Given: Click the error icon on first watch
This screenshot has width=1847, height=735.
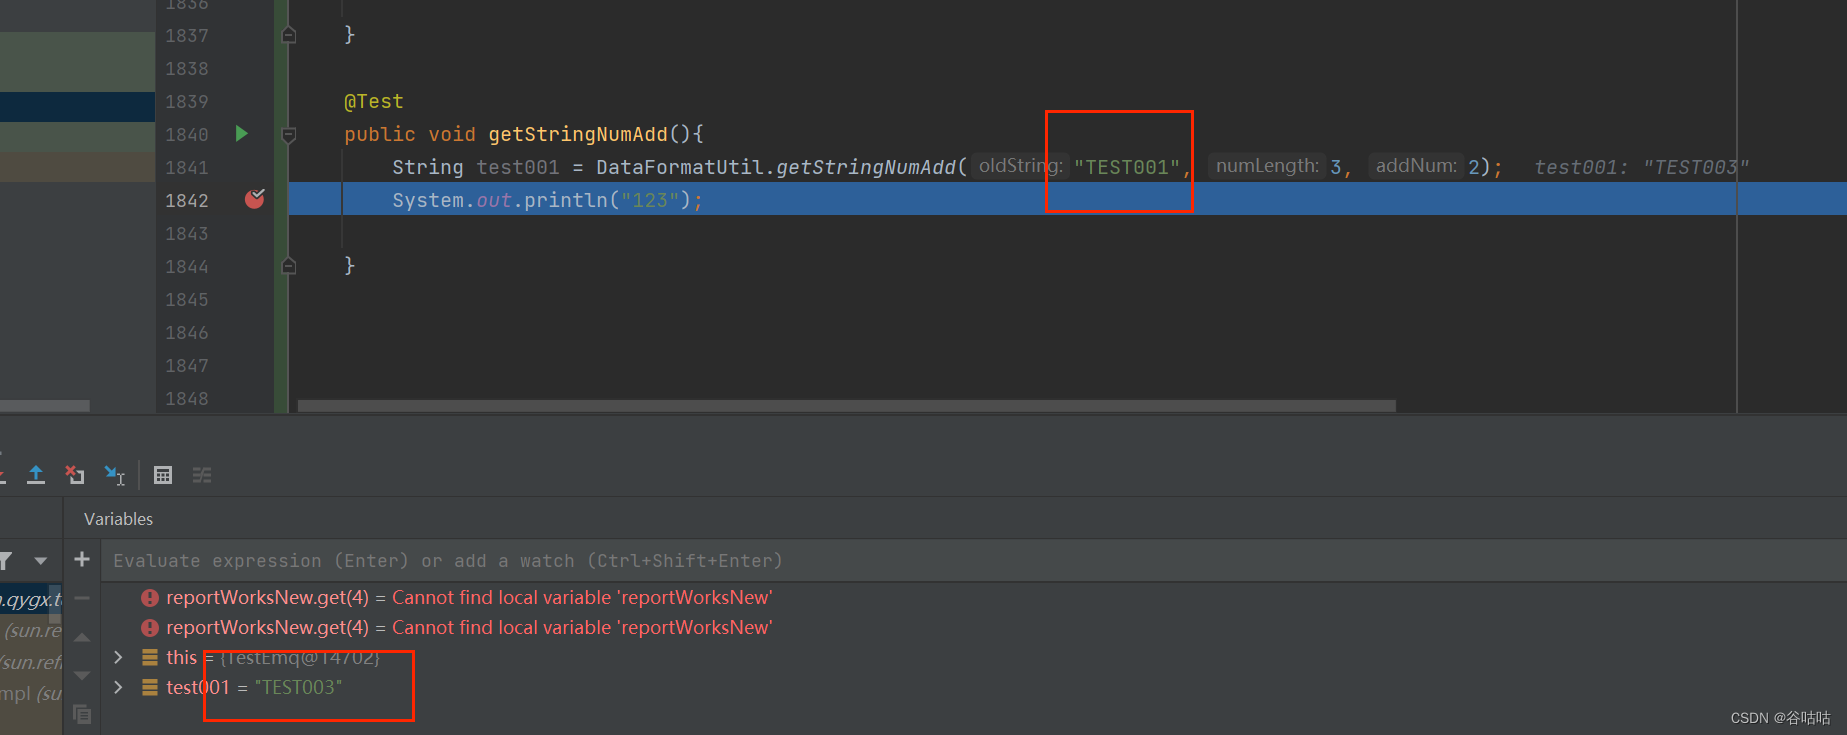Looking at the screenshot, I should tap(150, 598).
